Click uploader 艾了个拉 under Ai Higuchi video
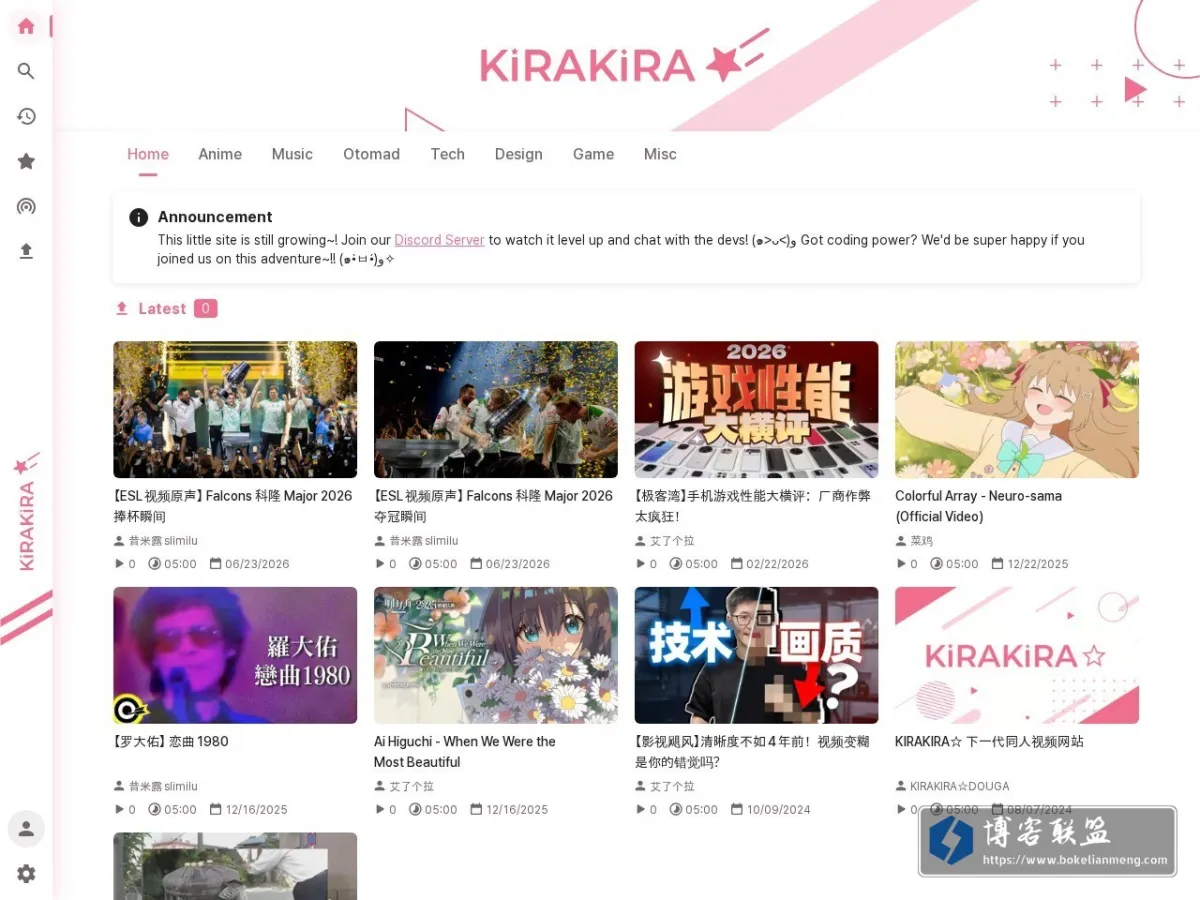Screen dimensions: 1200x900 tap(411, 787)
